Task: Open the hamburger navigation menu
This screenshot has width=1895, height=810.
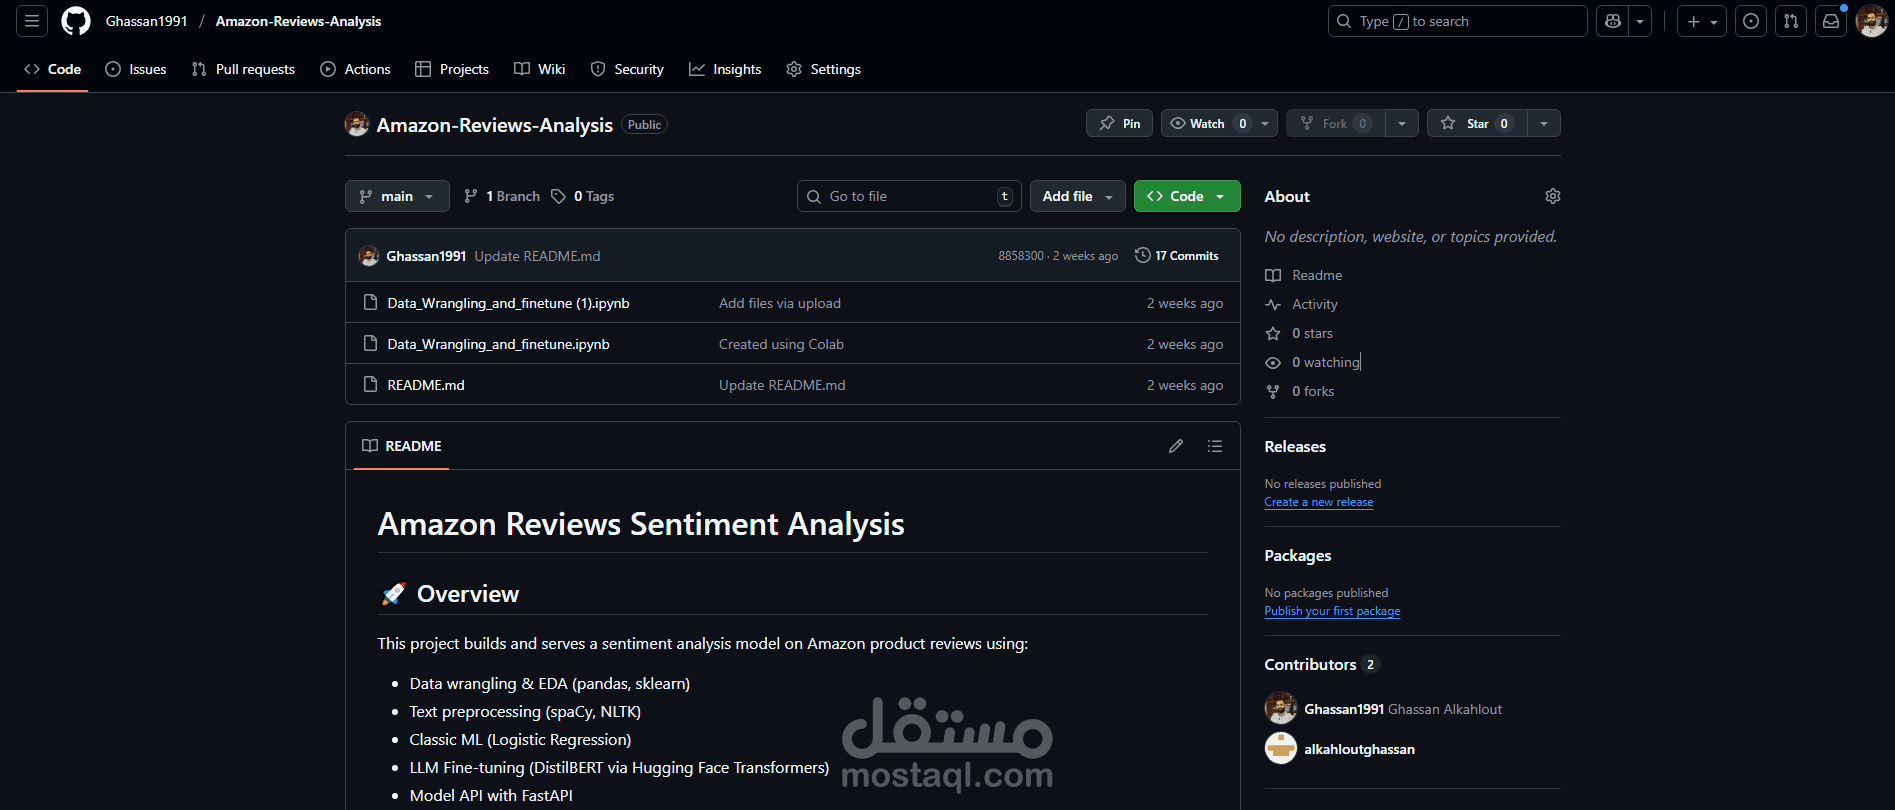Action: pos(32,21)
